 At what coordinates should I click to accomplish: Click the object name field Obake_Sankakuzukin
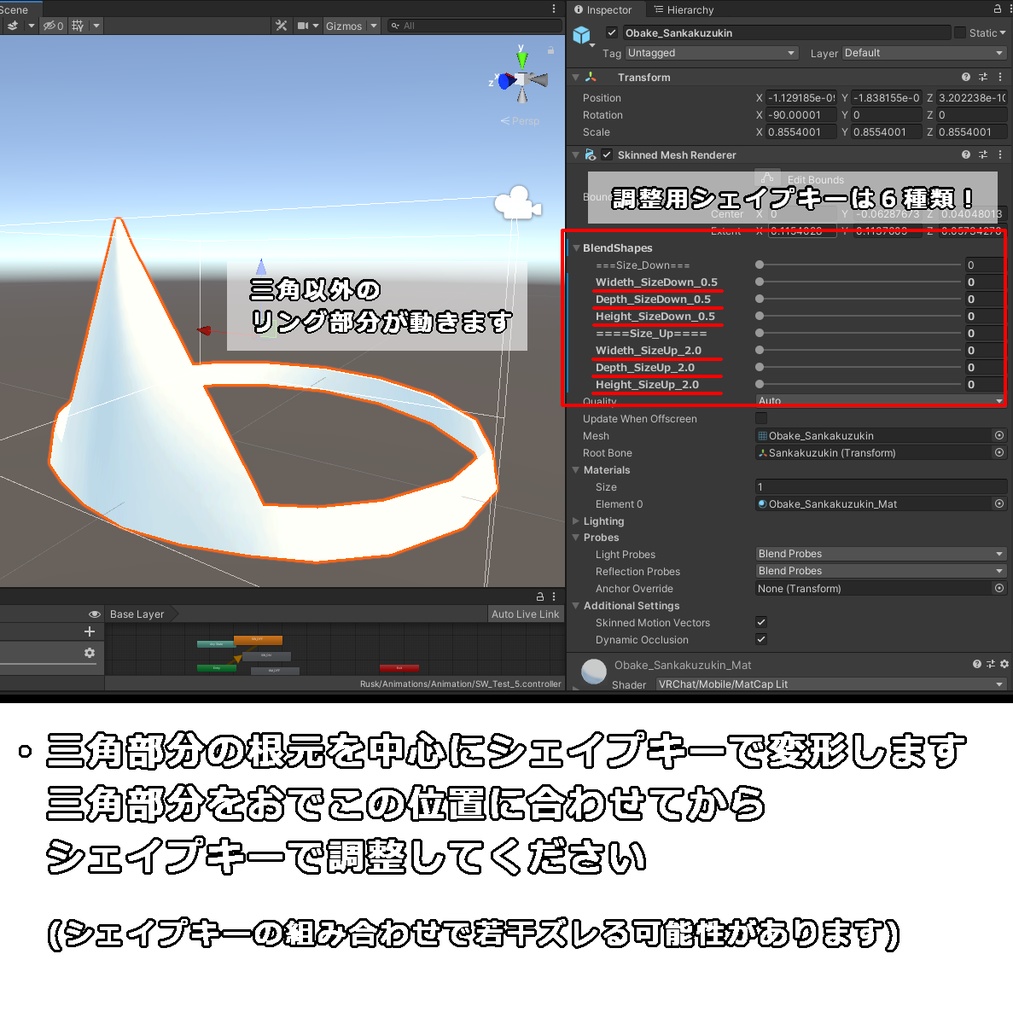click(786, 33)
